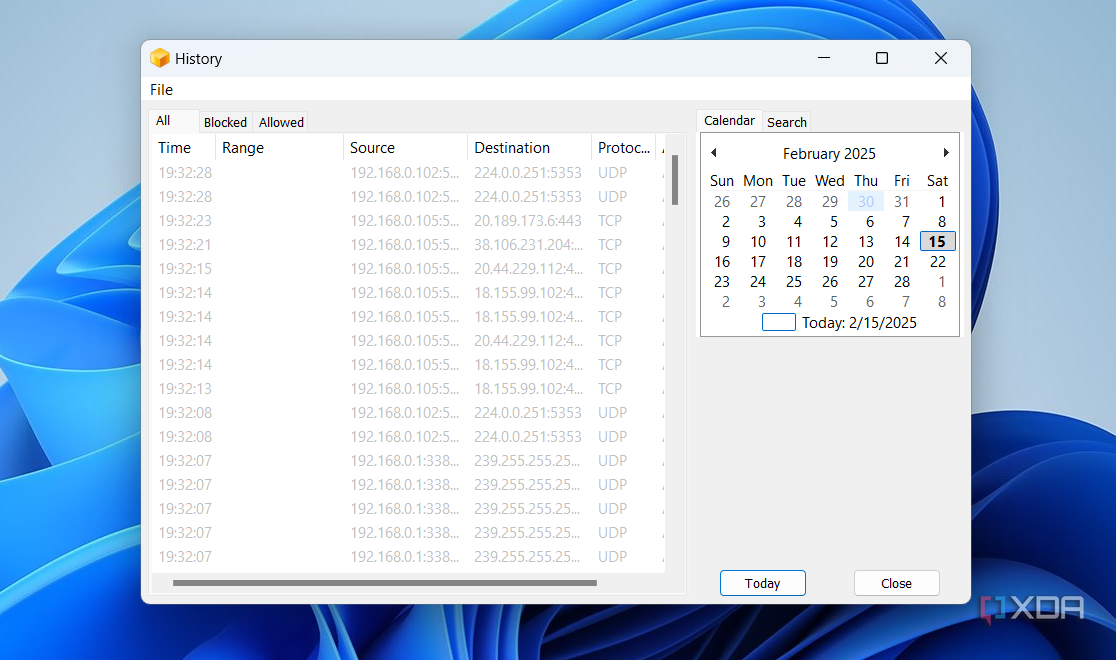This screenshot has width=1116, height=660.
Task: Sort by the Destination column header
Action: [x=529, y=147]
